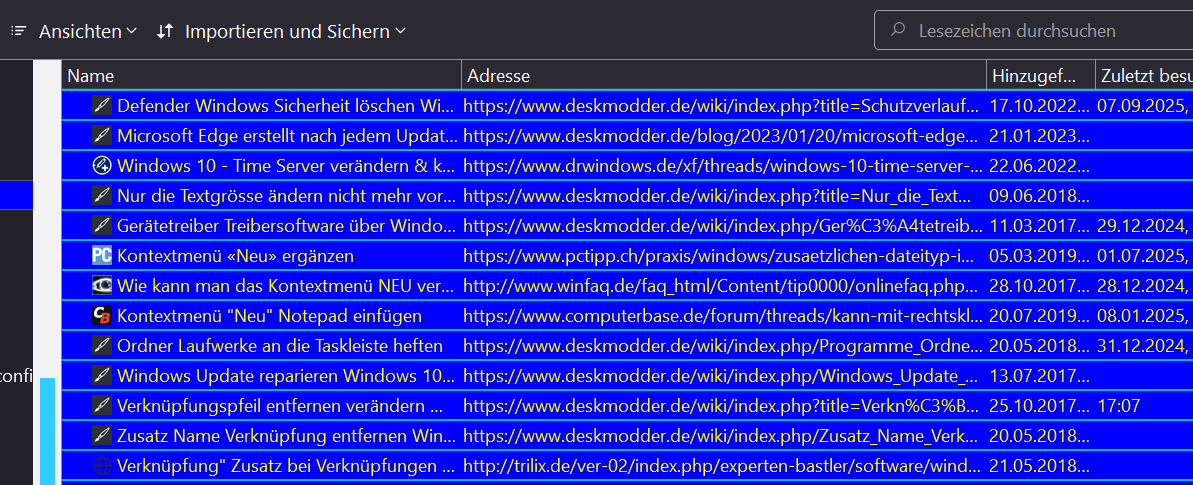Click added date 17.10.2022

[x=1039, y=106]
